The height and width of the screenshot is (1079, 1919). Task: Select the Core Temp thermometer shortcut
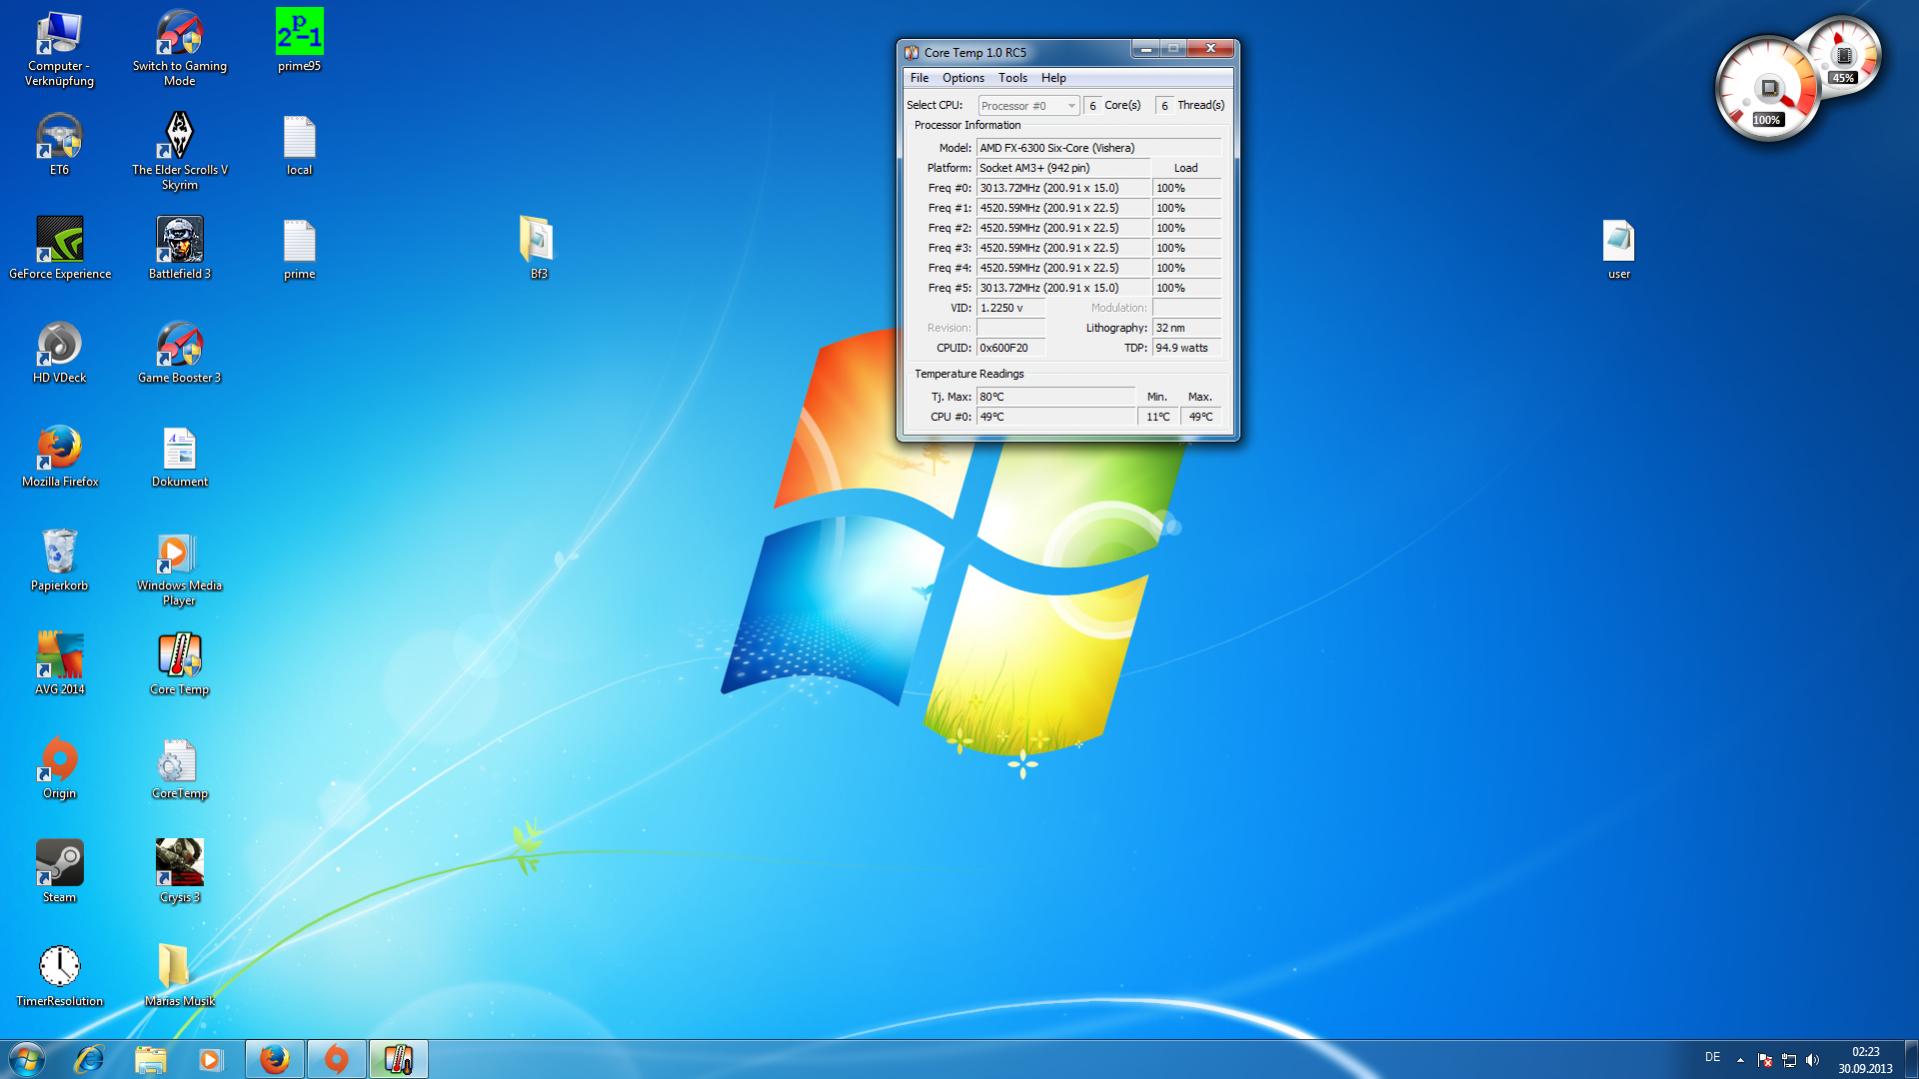(179, 664)
